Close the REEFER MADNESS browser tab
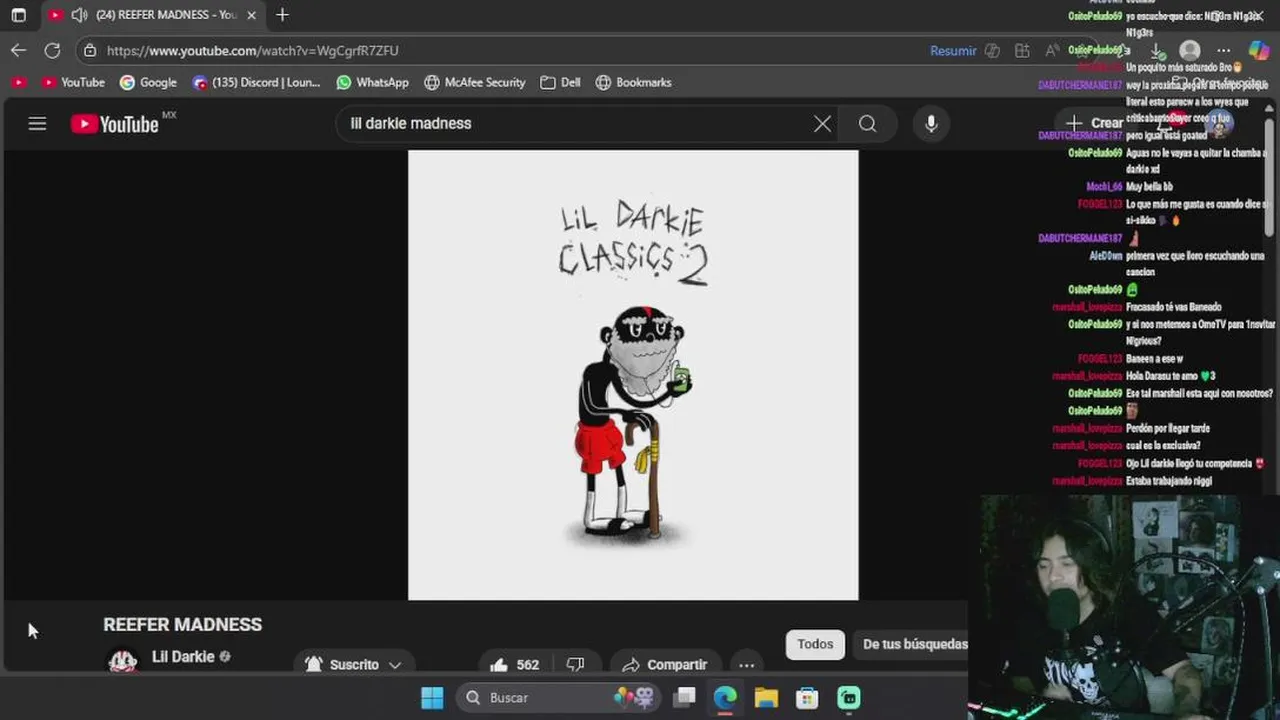The width and height of the screenshot is (1280, 720). pyautogui.click(x=251, y=15)
